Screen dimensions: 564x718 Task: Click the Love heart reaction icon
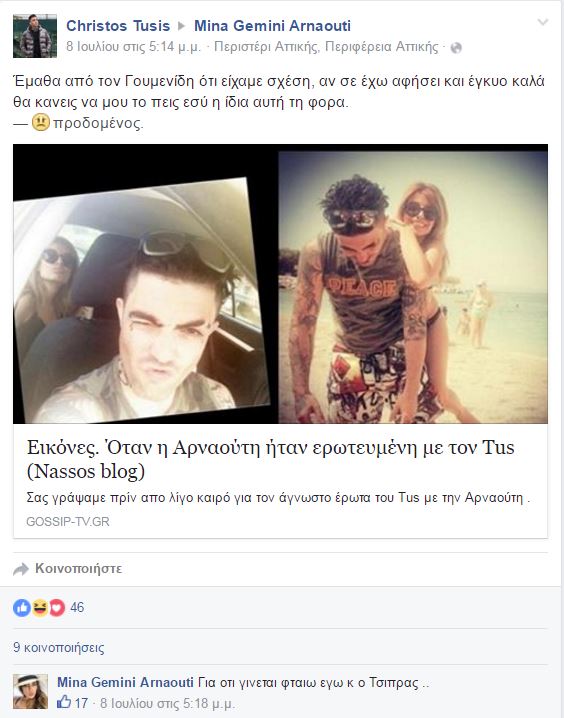(x=57, y=608)
